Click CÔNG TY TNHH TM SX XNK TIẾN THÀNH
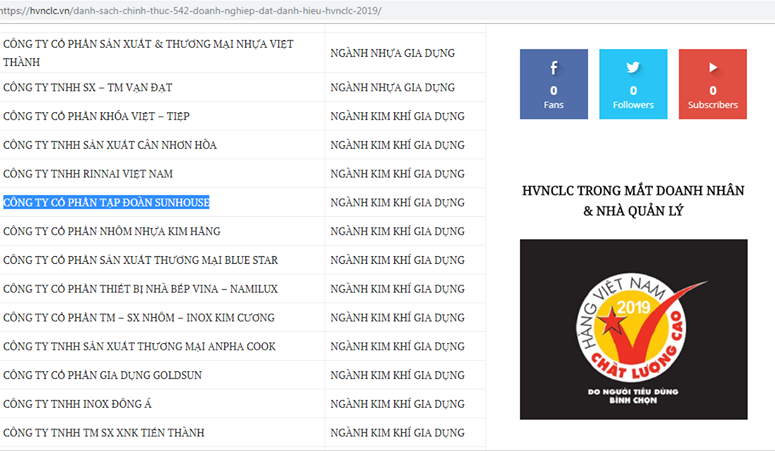The height and width of the screenshot is (451, 775). point(104,433)
